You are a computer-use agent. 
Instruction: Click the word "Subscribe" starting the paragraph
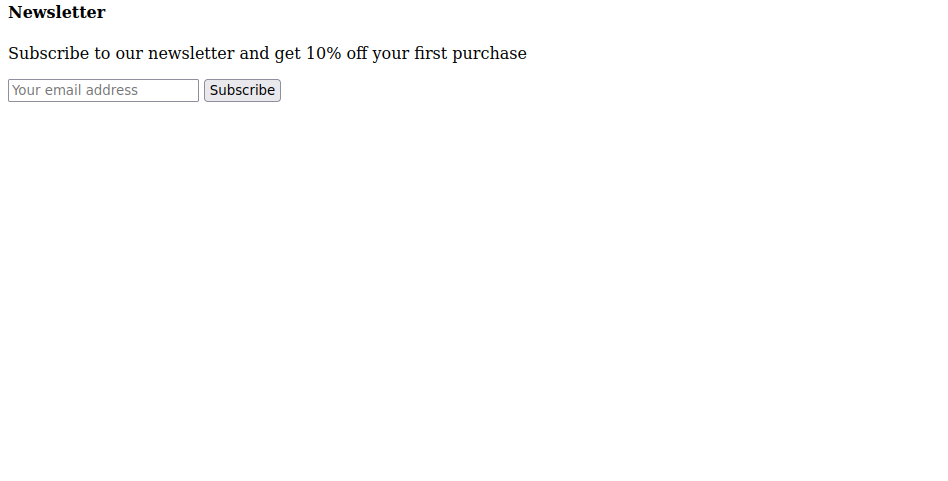[49, 53]
